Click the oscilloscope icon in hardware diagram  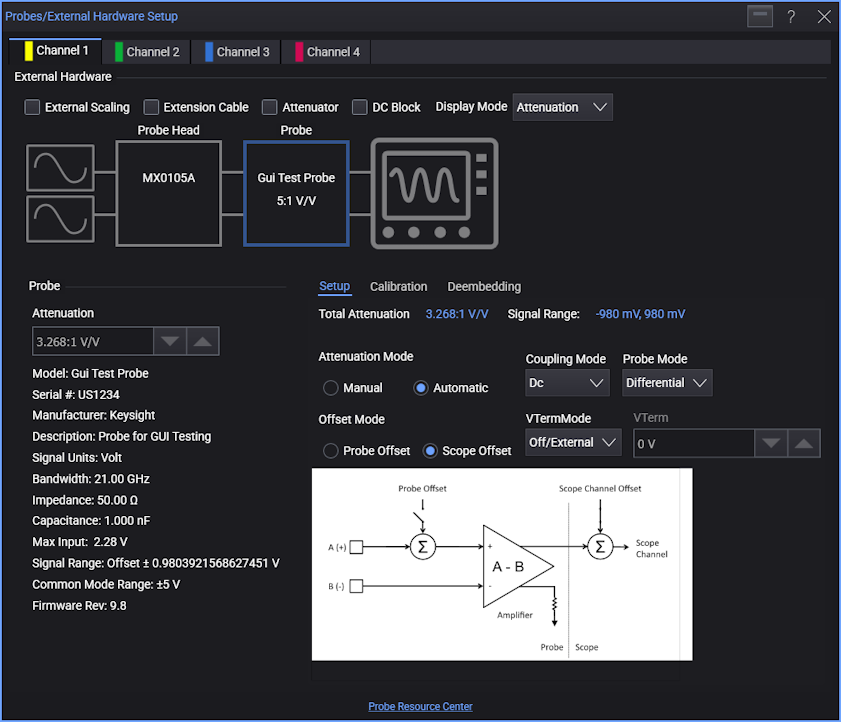(434, 193)
